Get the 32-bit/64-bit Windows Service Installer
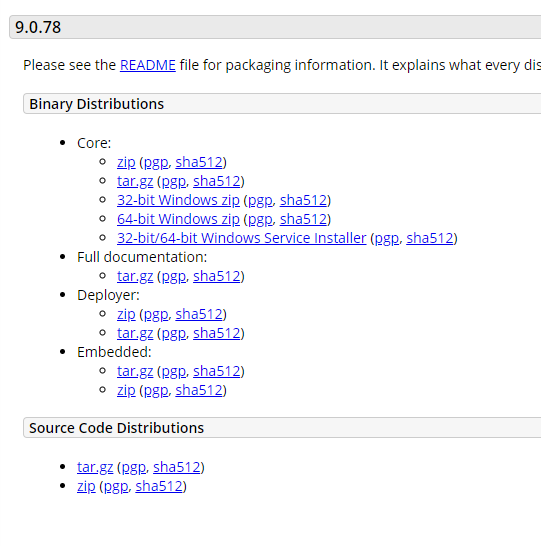The height and width of the screenshot is (546, 541). point(242,238)
